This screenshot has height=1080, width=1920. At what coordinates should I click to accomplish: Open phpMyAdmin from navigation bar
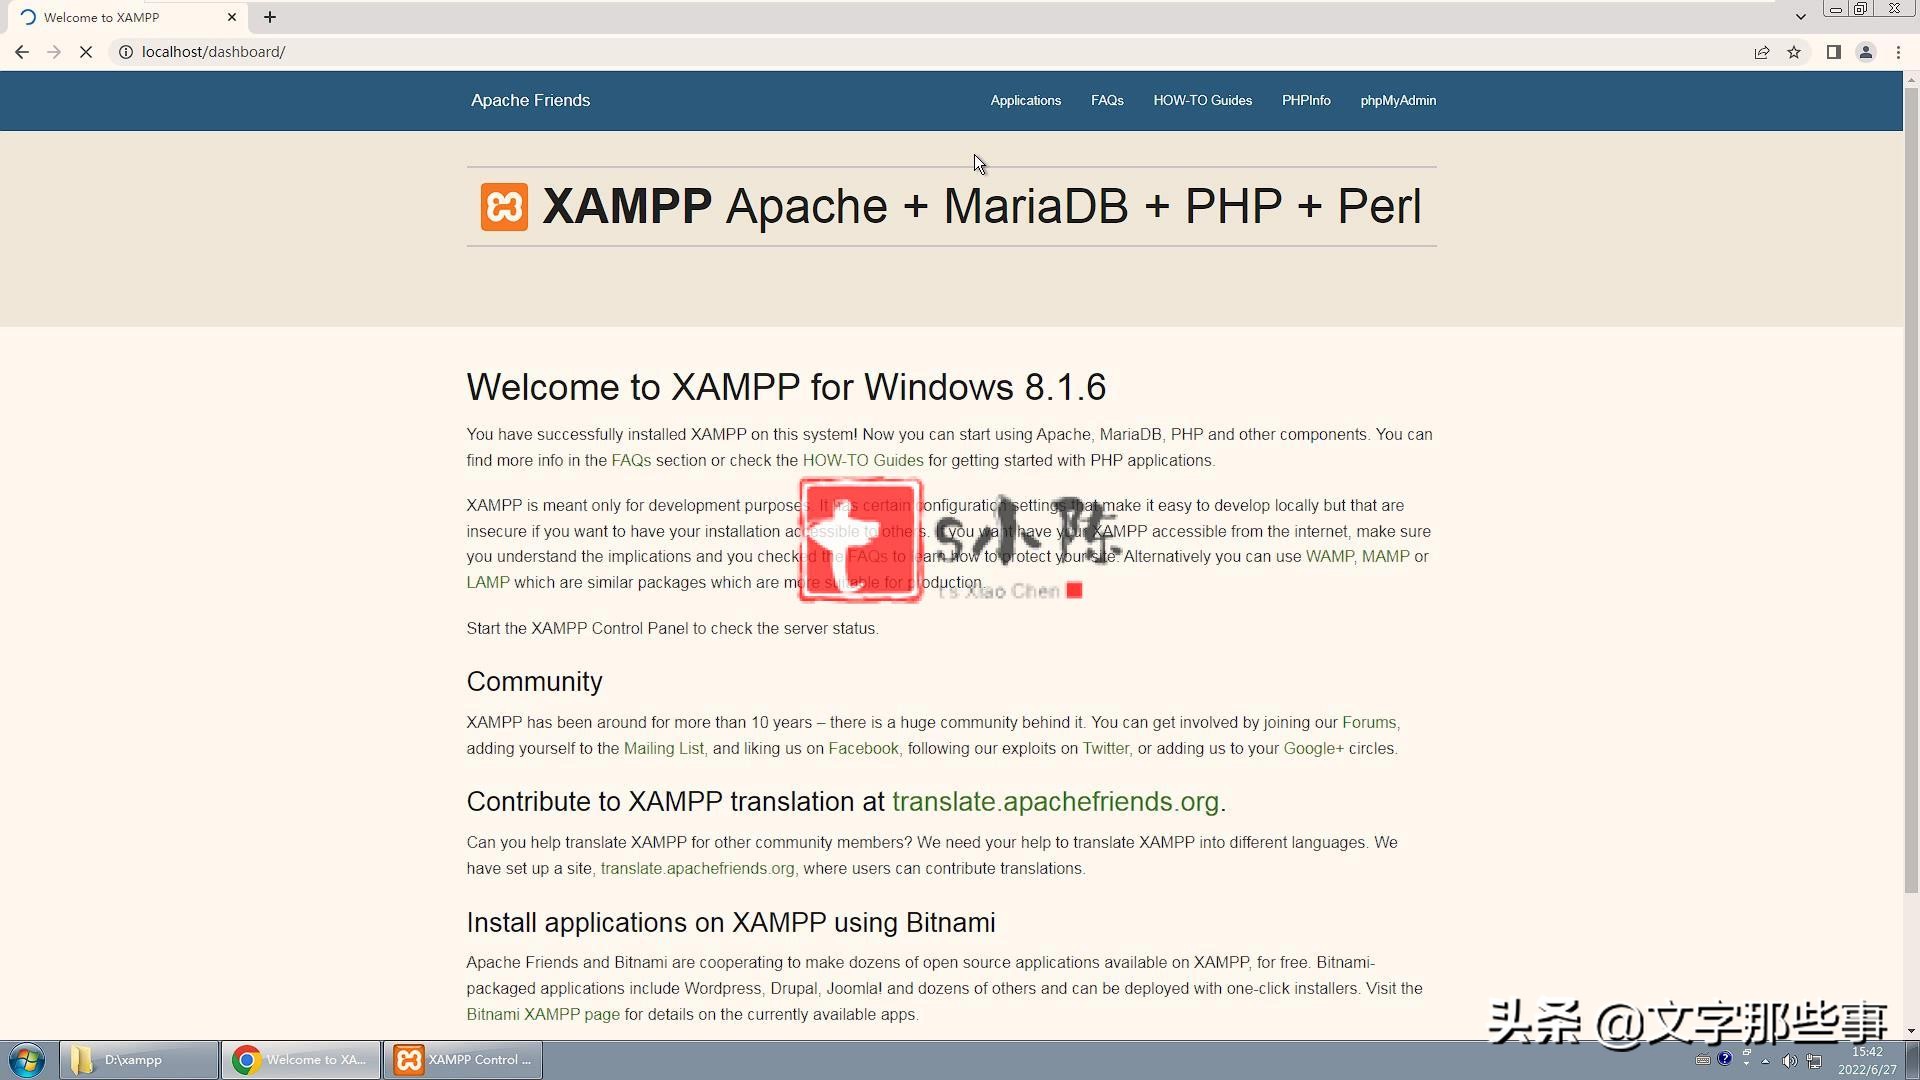click(x=1398, y=100)
